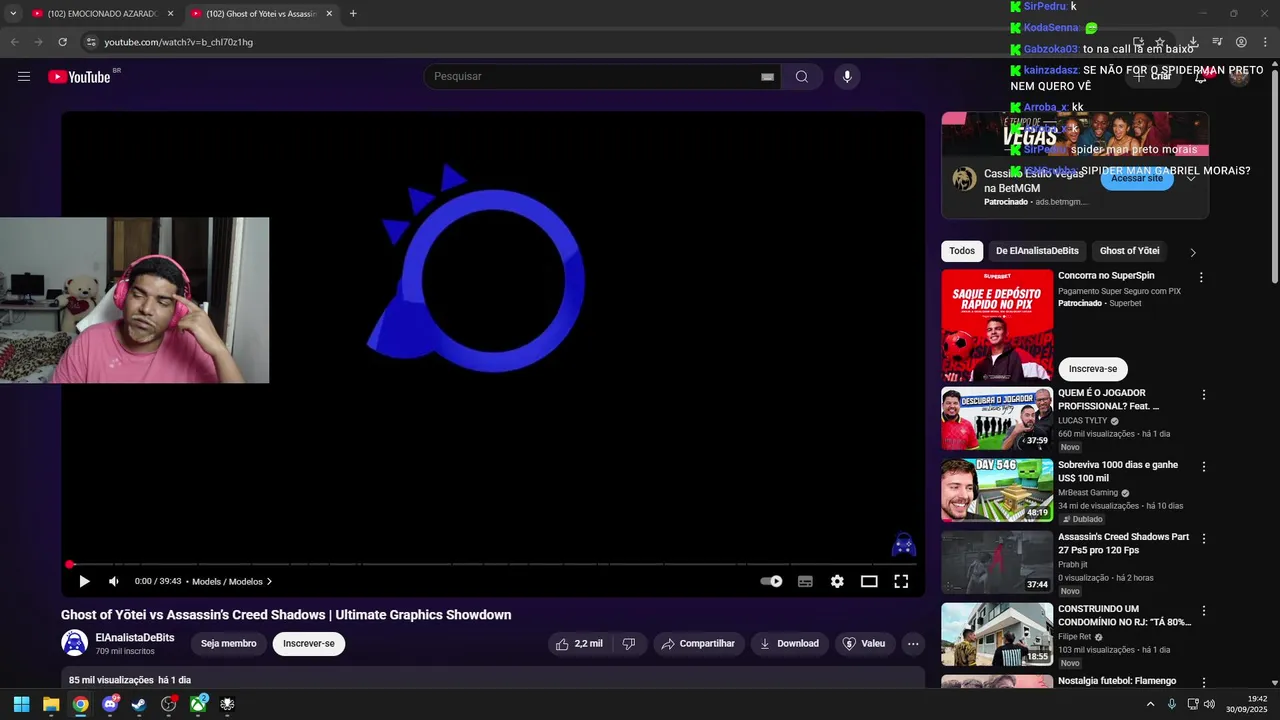Open options for Sobreviva 1000 dias video
The image size is (1280, 720).
pyautogui.click(x=1204, y=467)
